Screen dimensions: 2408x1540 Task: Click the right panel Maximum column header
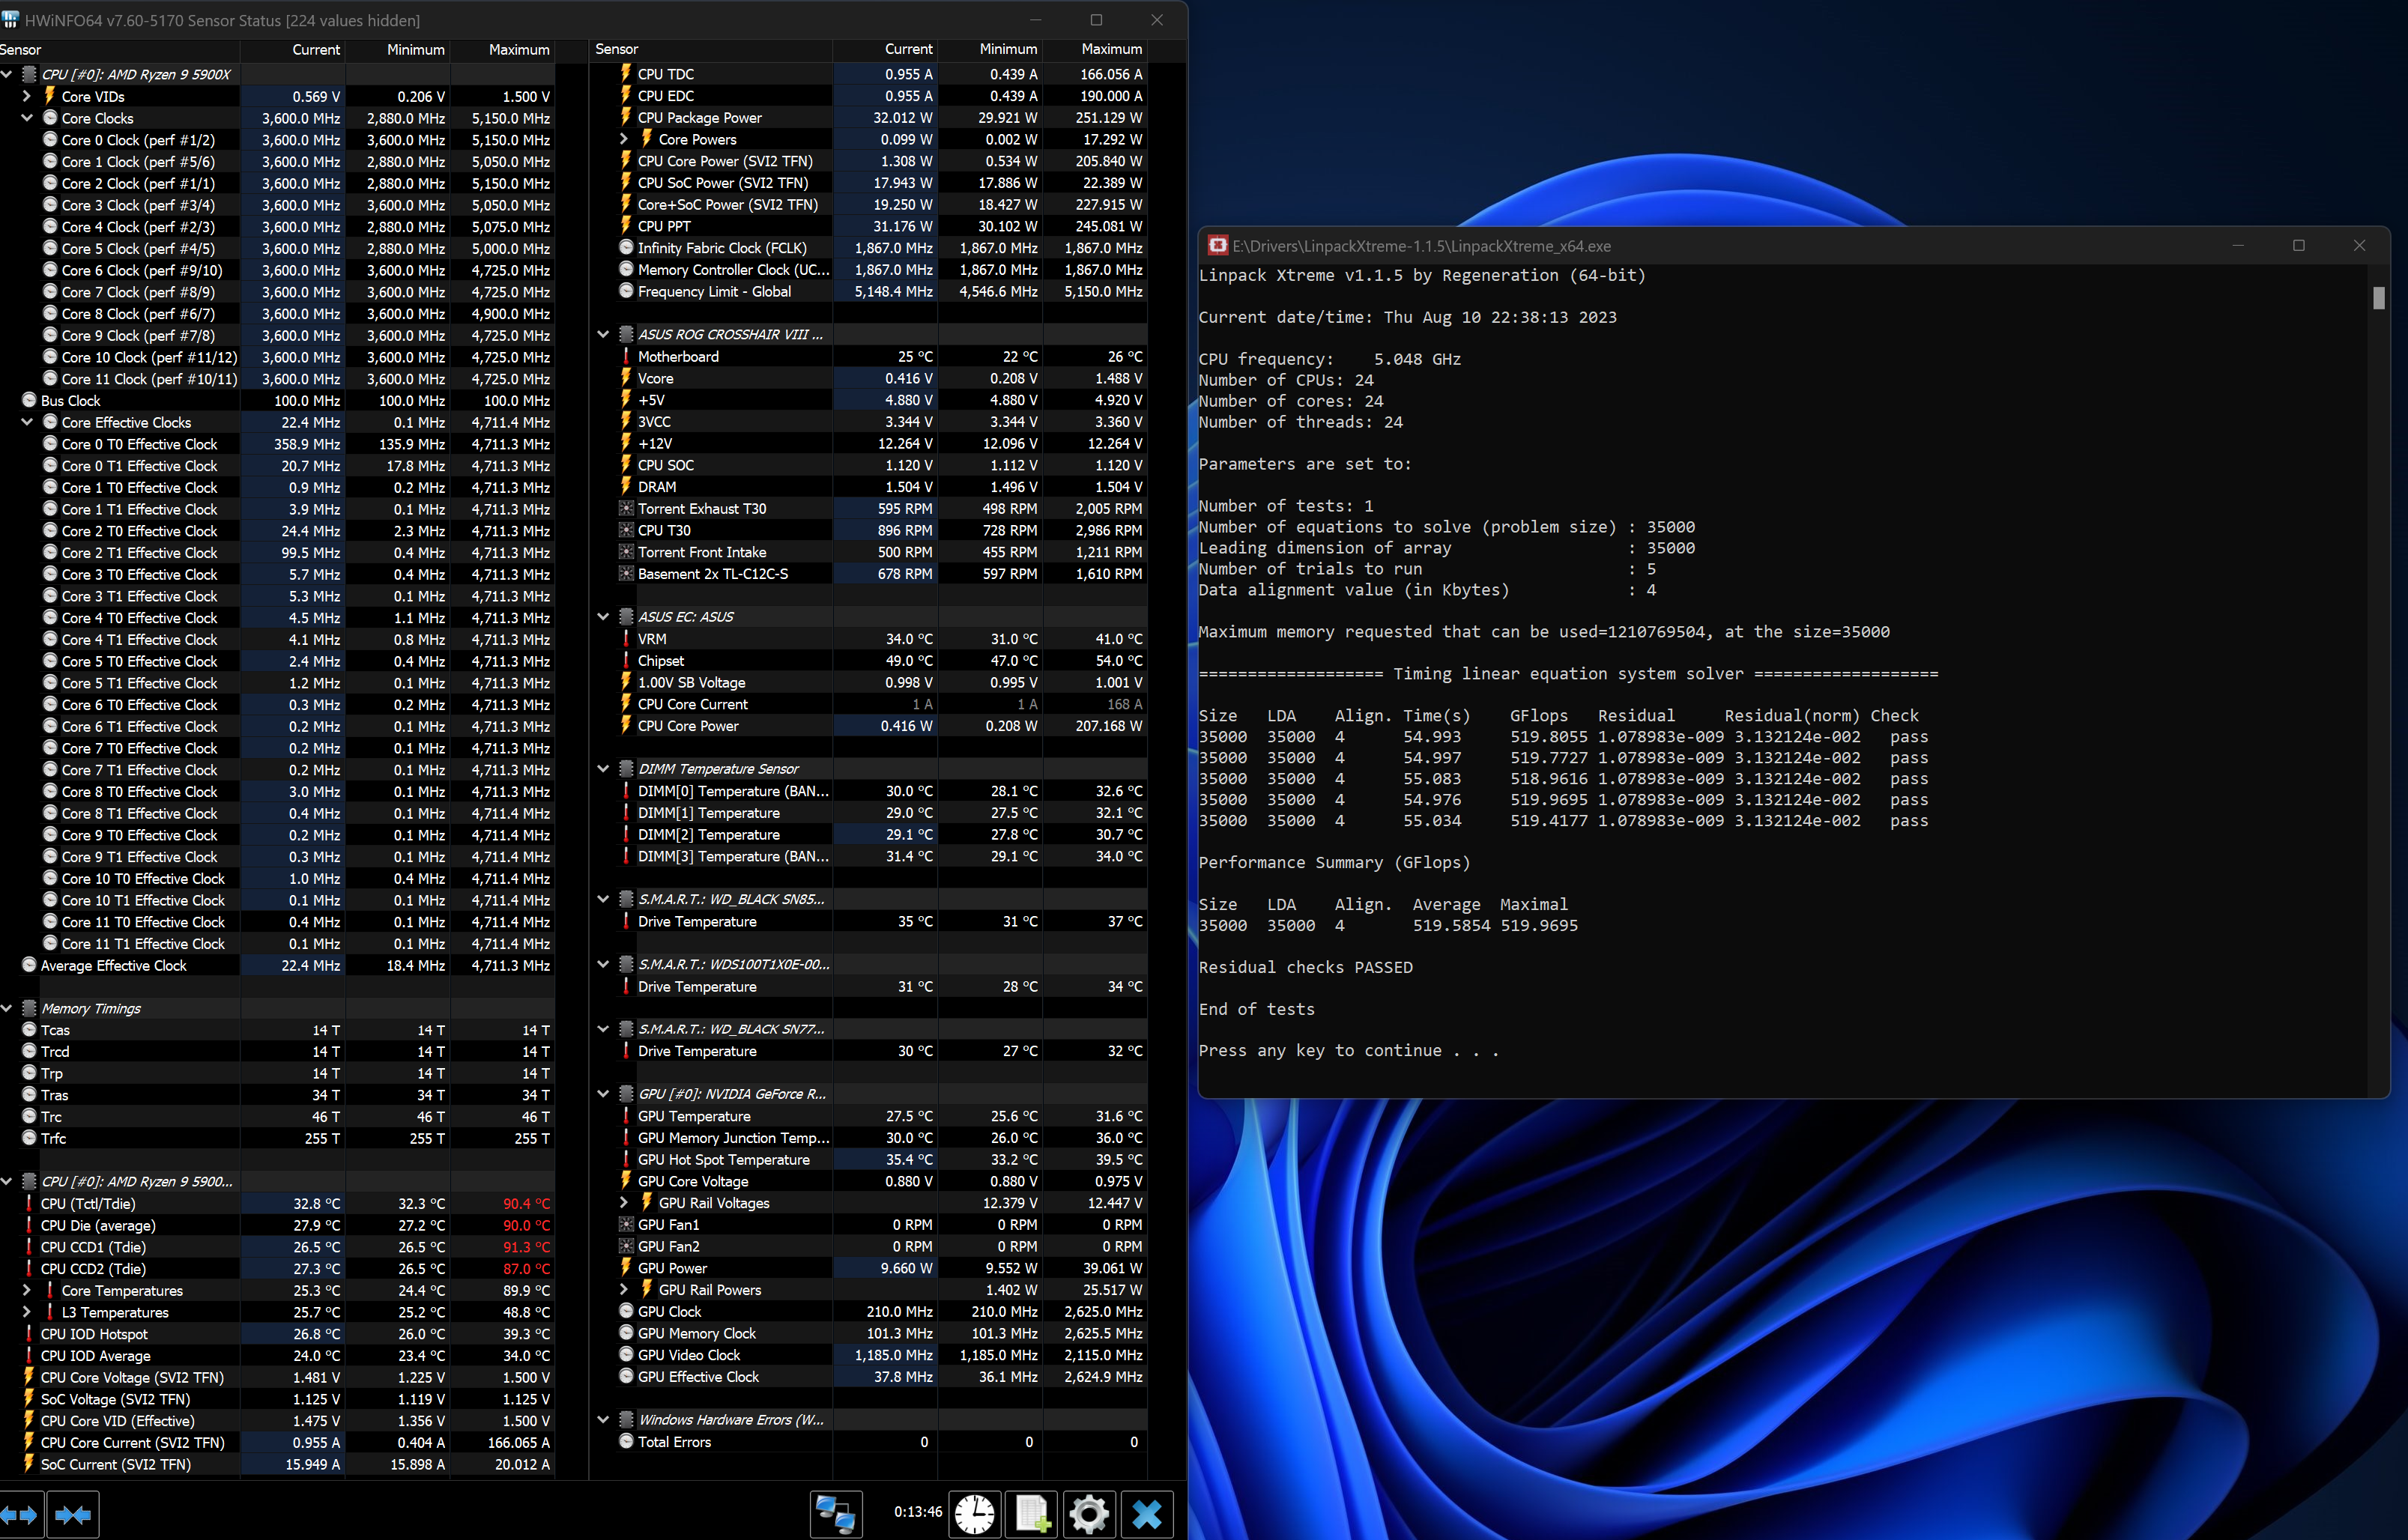[1095, 49]
